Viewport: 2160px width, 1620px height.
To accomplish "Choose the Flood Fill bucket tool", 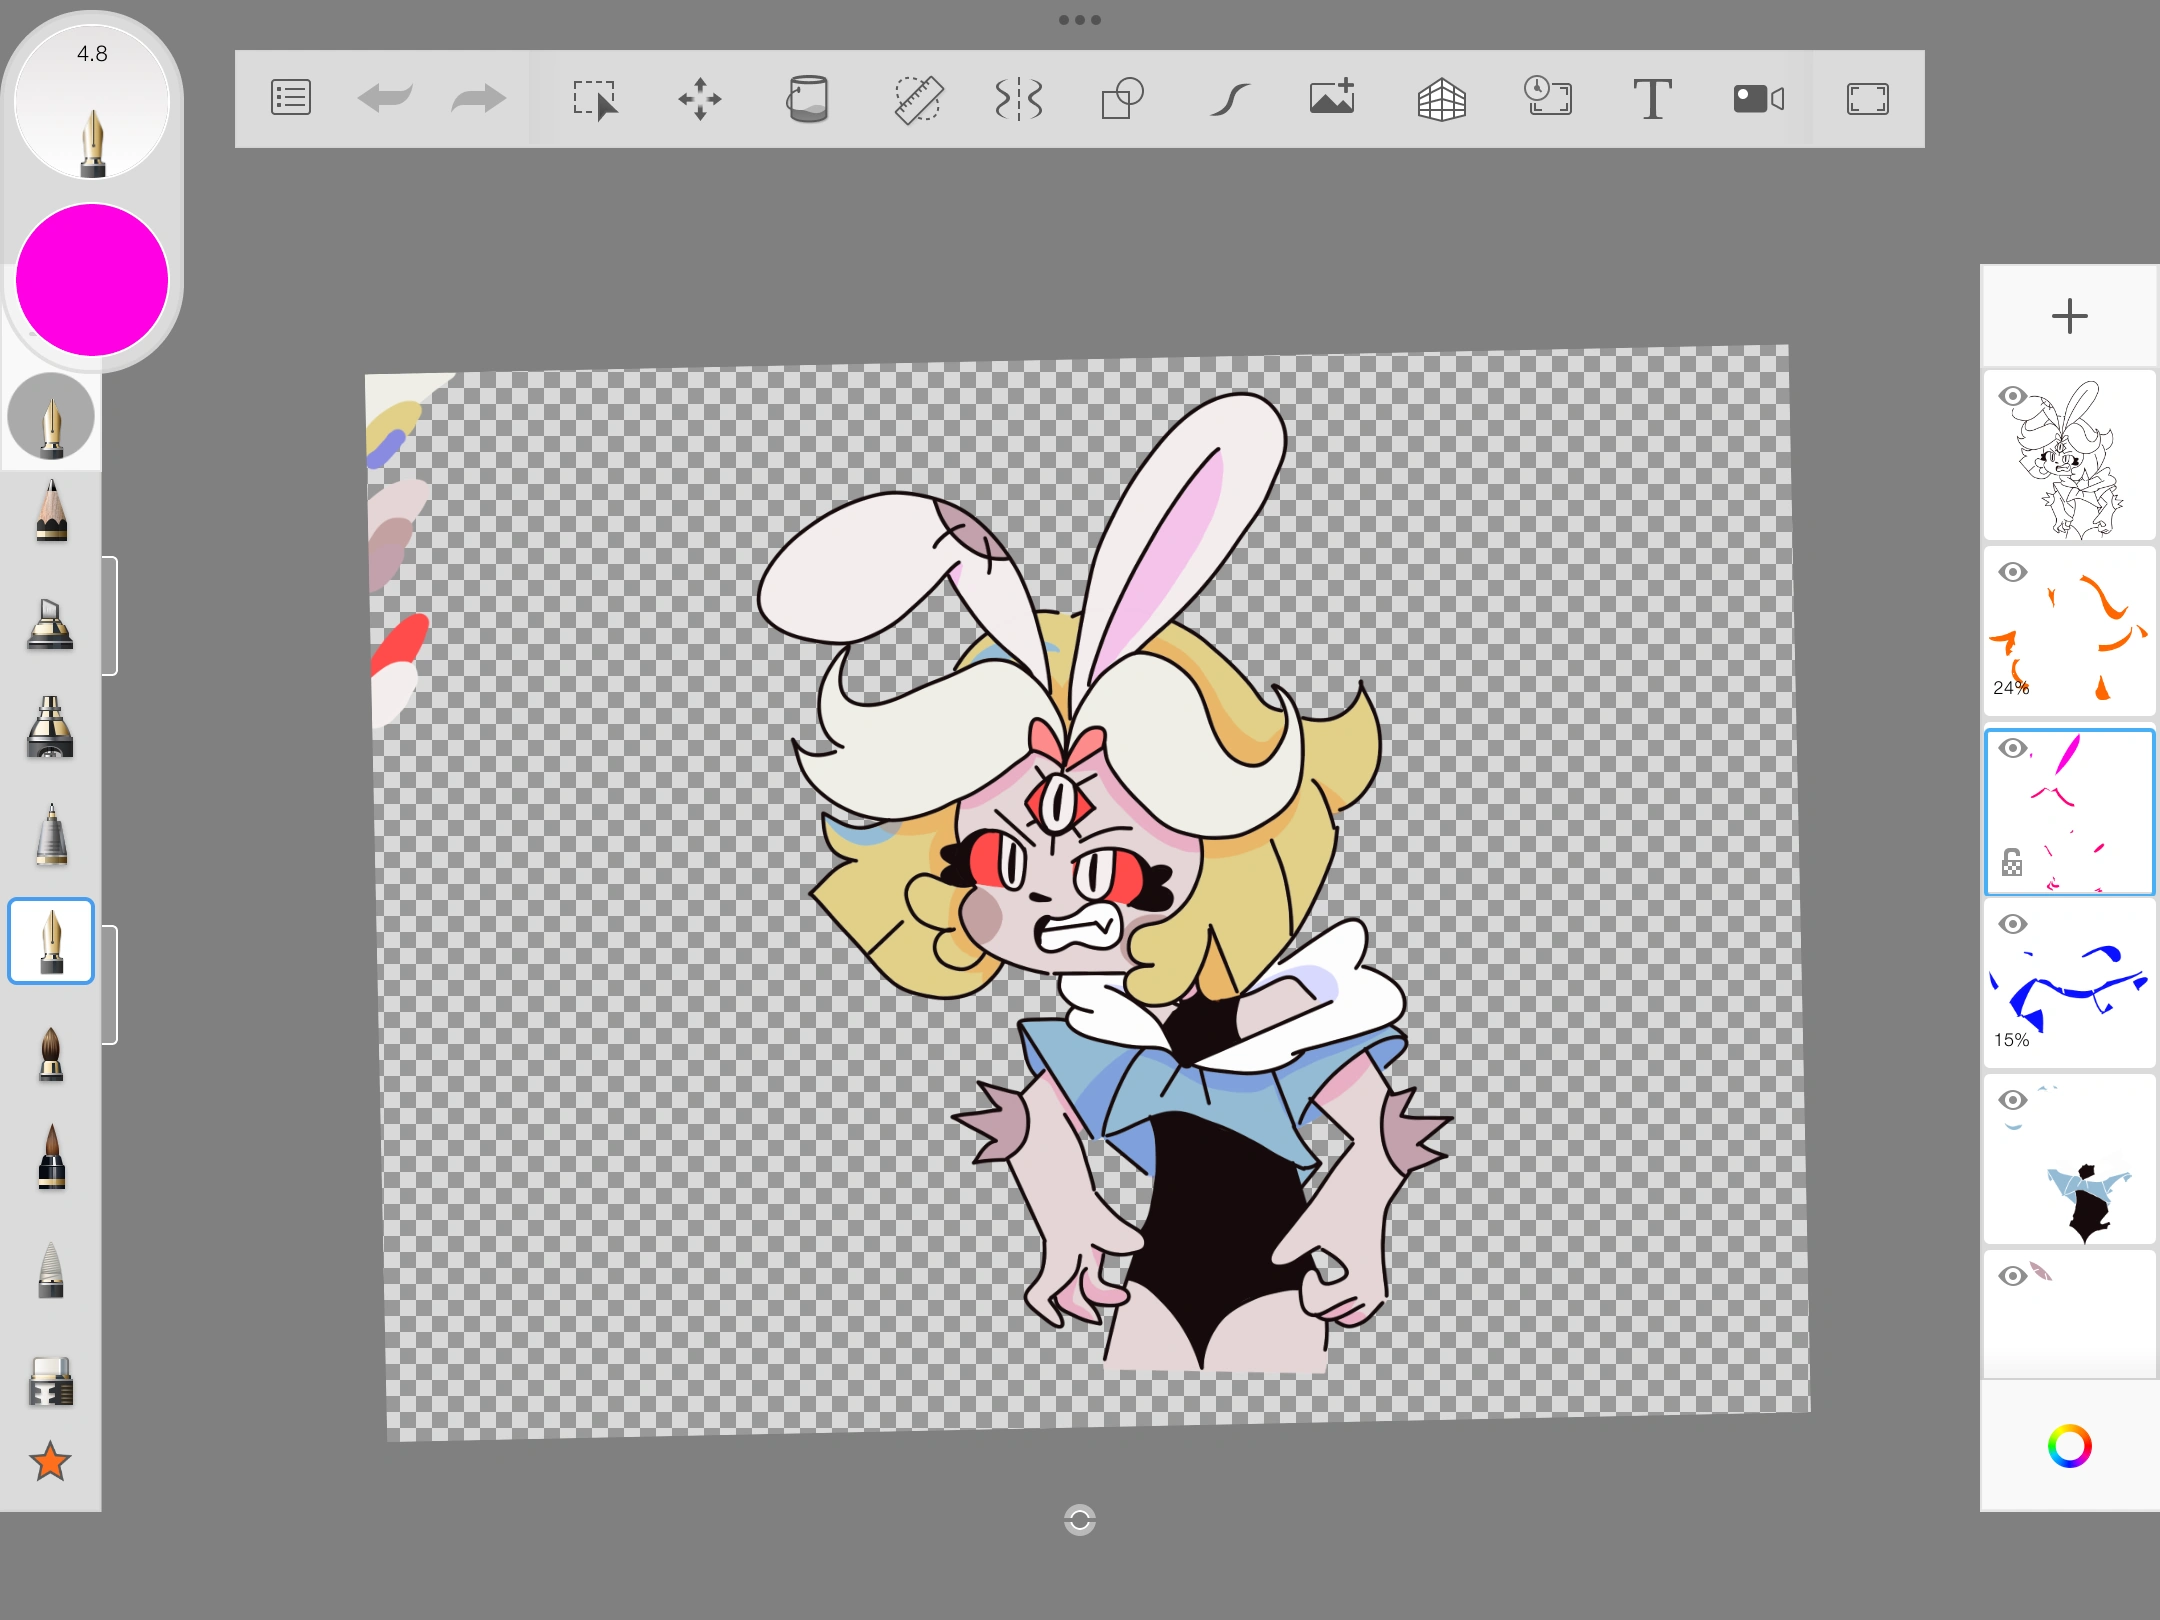I will pyautogui.click(x=807, y=99).
